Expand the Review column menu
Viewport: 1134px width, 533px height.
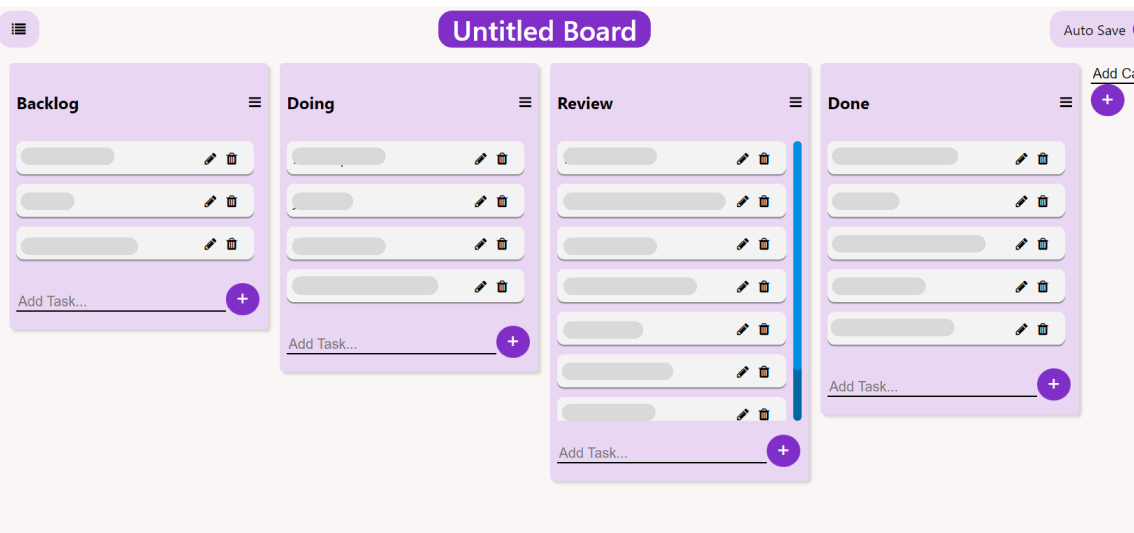pyautogui.click(x=796, y=102)
